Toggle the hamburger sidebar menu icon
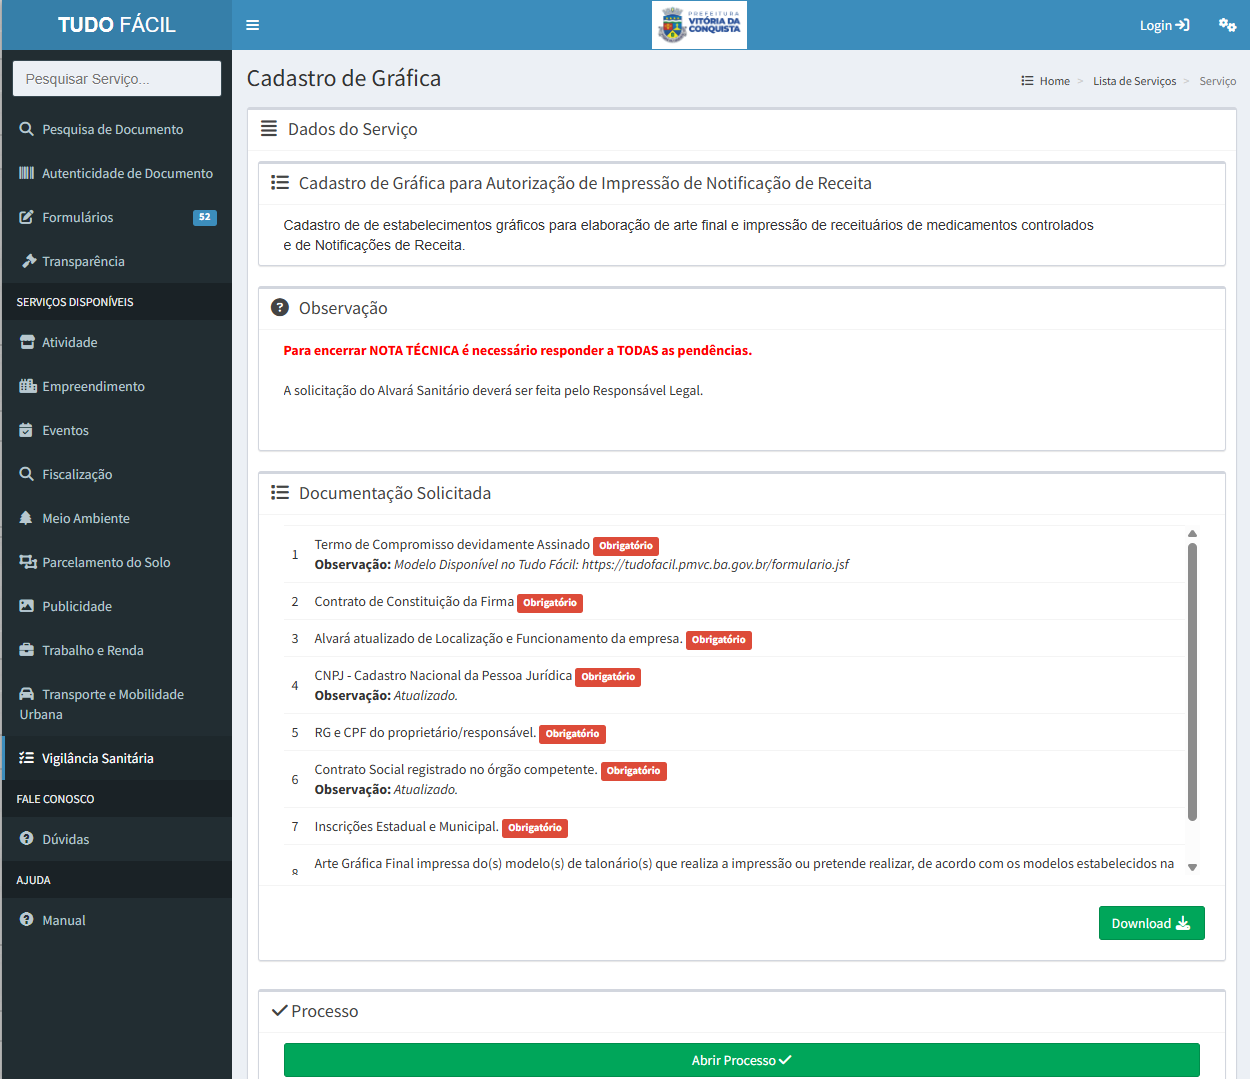Viewport: 1250px width, 1079px height. click(x=253, y=25)
